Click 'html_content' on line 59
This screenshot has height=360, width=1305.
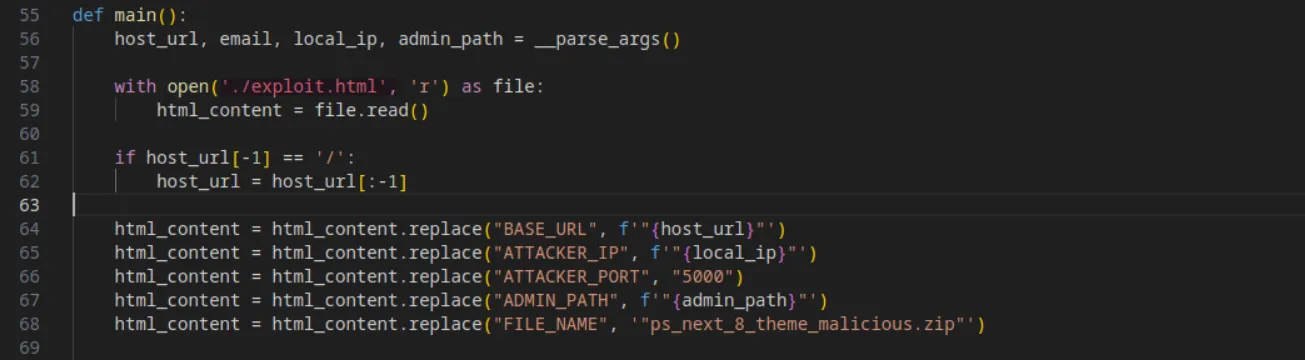[x=219, y=111]
